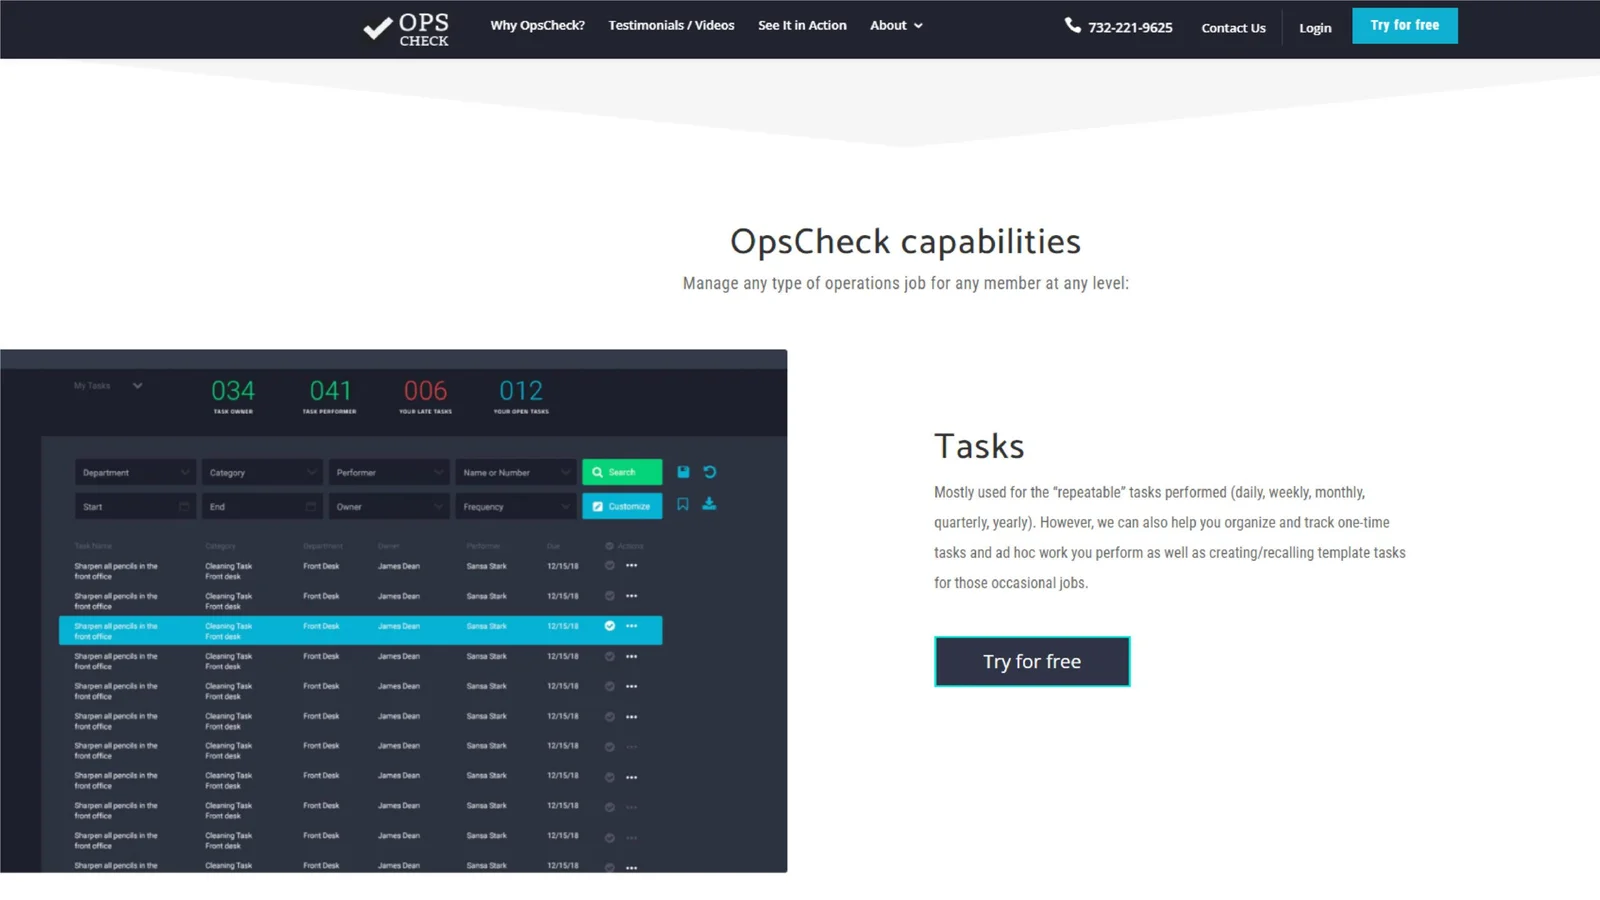
Task: Toggle the checkmark in the highlighted blue row
Action: pyautogui.click(x=609, y=626)
